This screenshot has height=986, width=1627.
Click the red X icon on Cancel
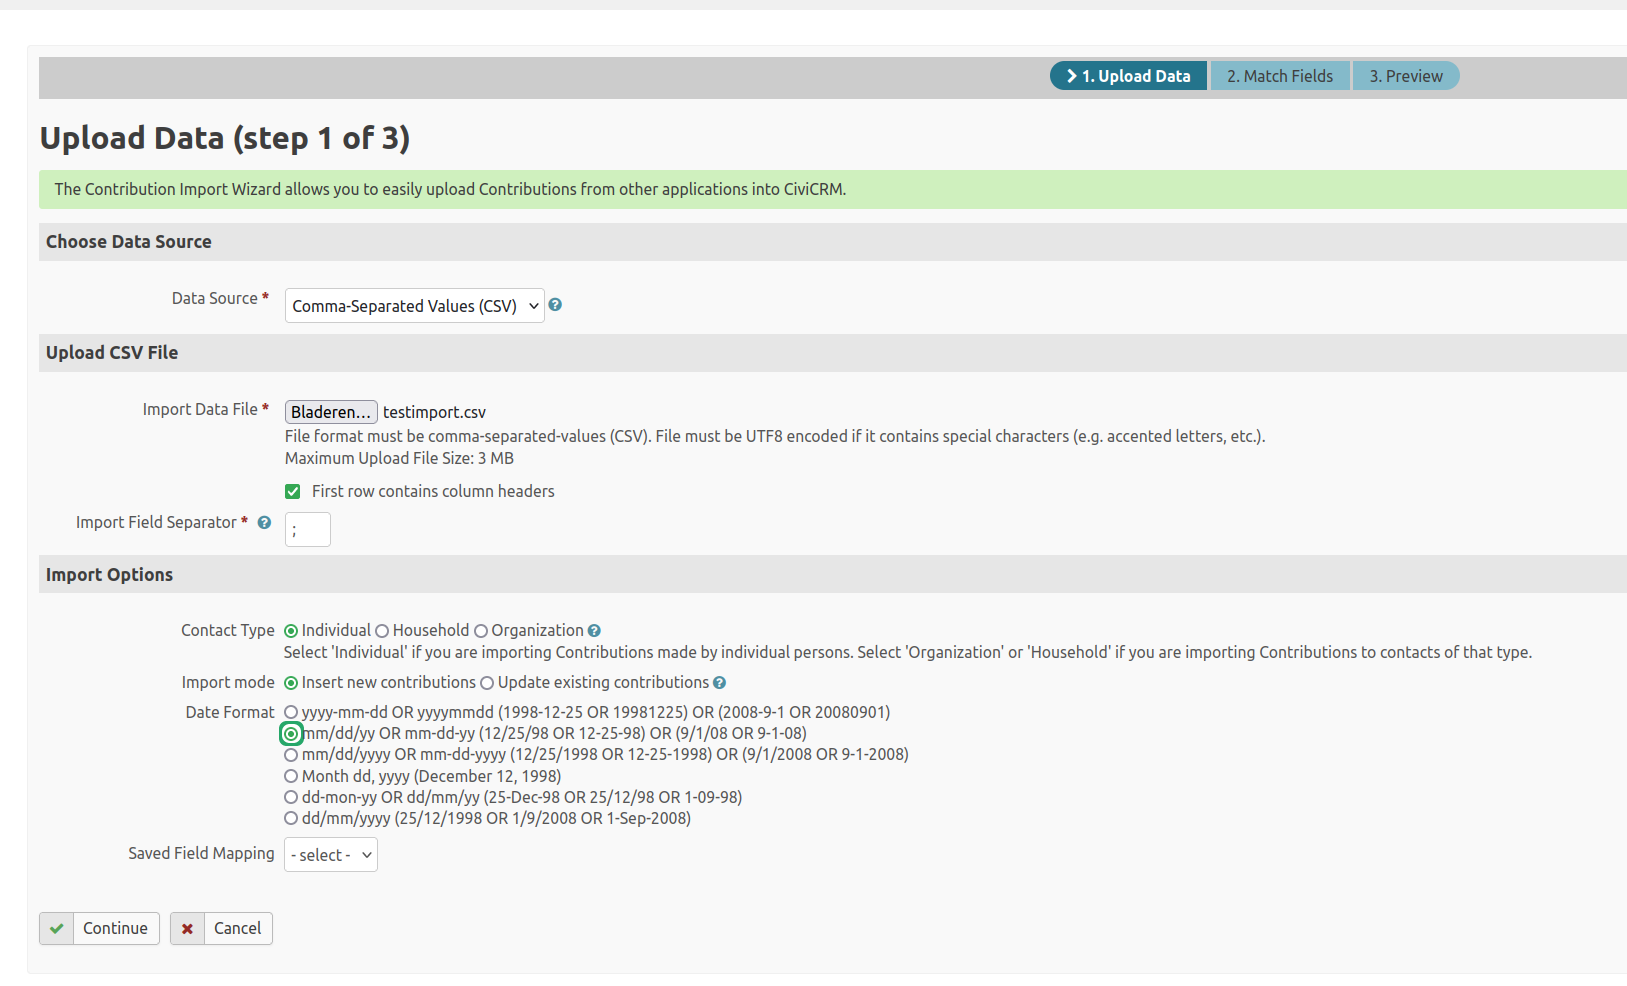coord(187,929)
